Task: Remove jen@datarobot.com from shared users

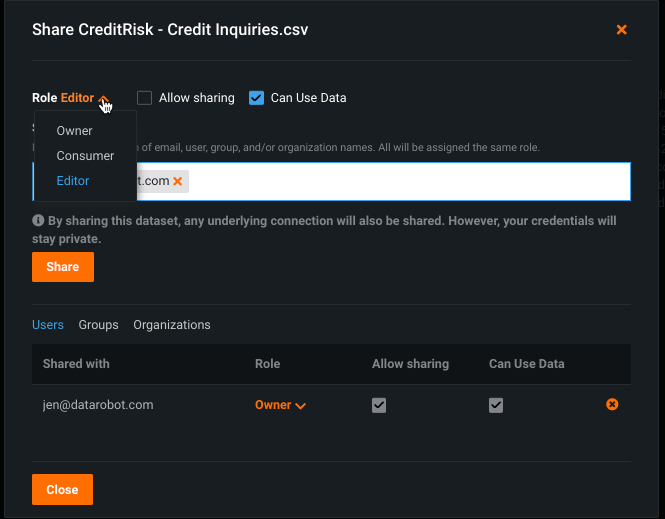Action: click(x=612, y=405)
